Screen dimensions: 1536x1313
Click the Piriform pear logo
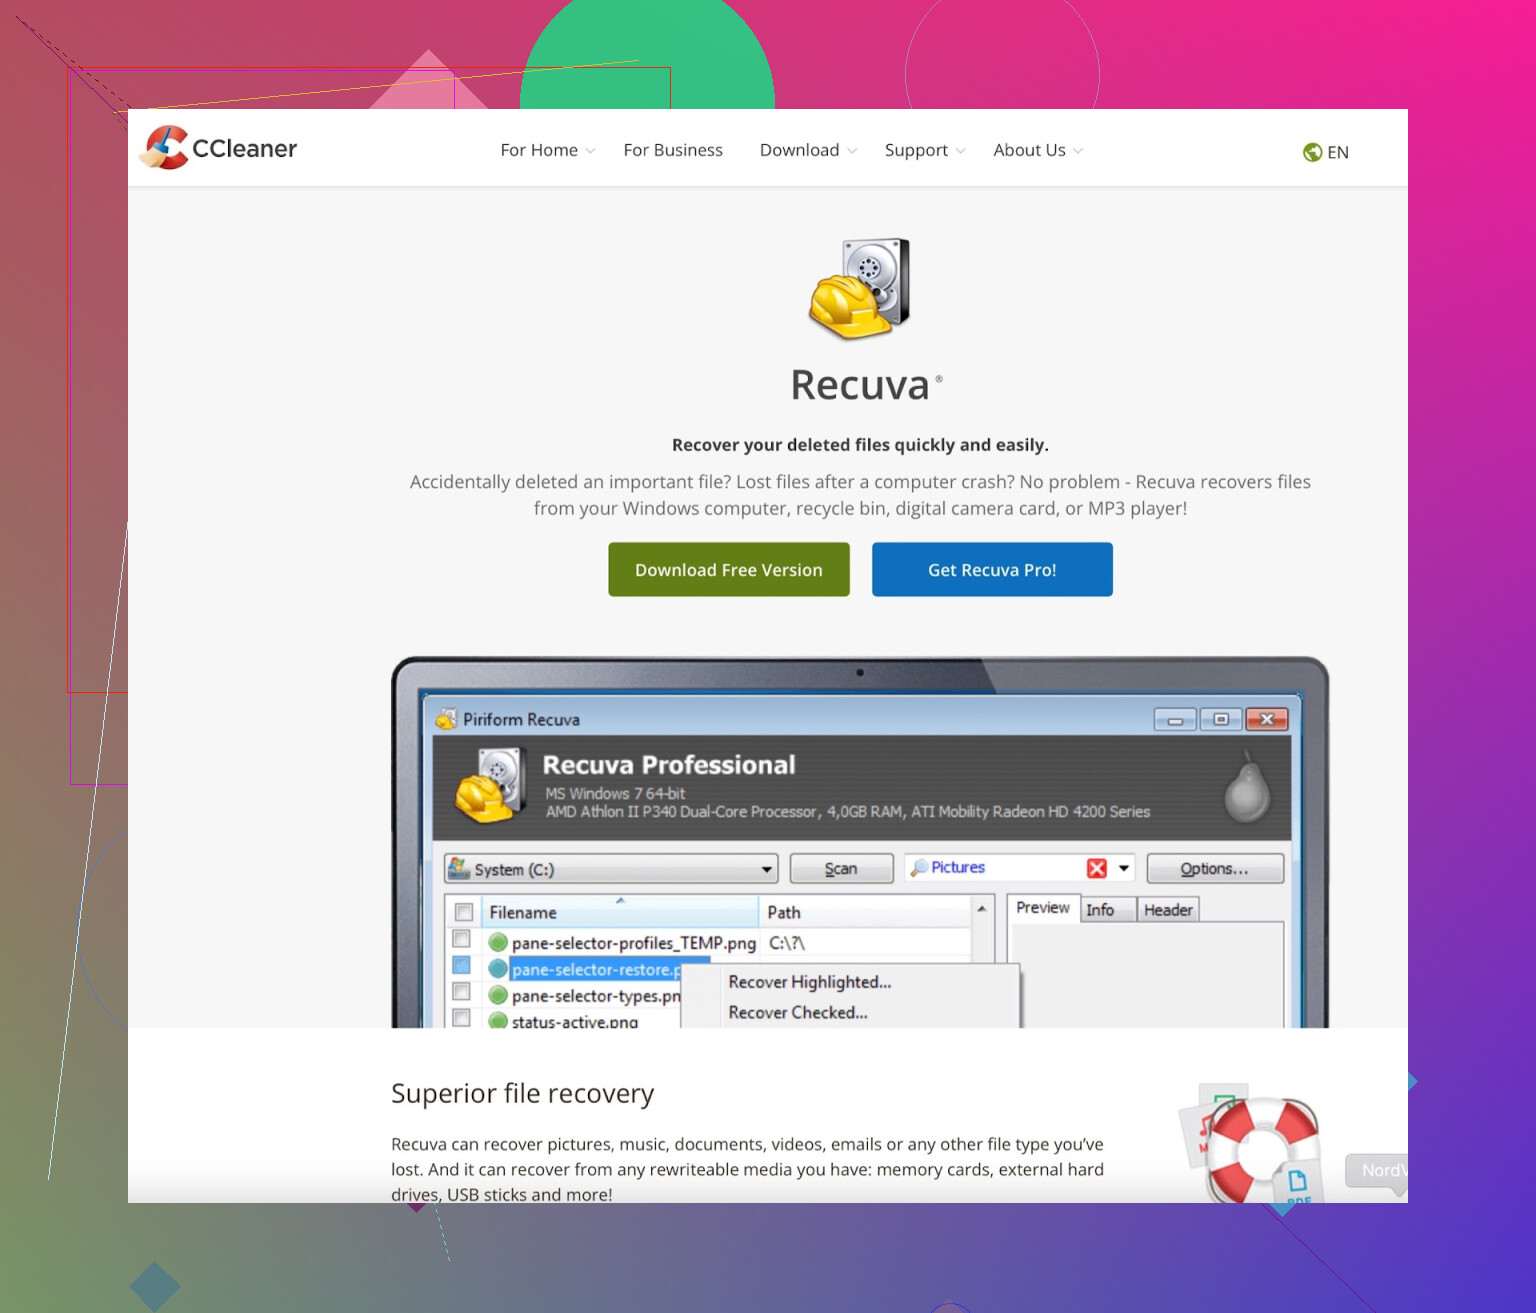(1247, 788)
